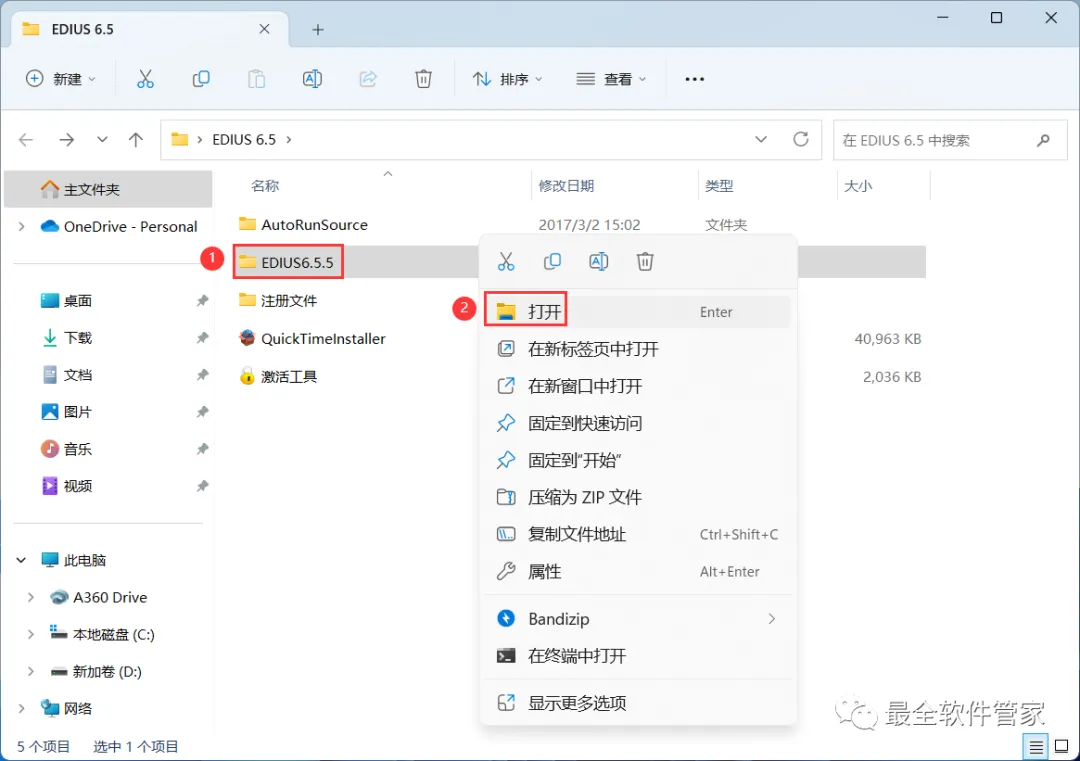Click the context menu Copy icon
1080x761 pixels.
click(x=552, y=262)
